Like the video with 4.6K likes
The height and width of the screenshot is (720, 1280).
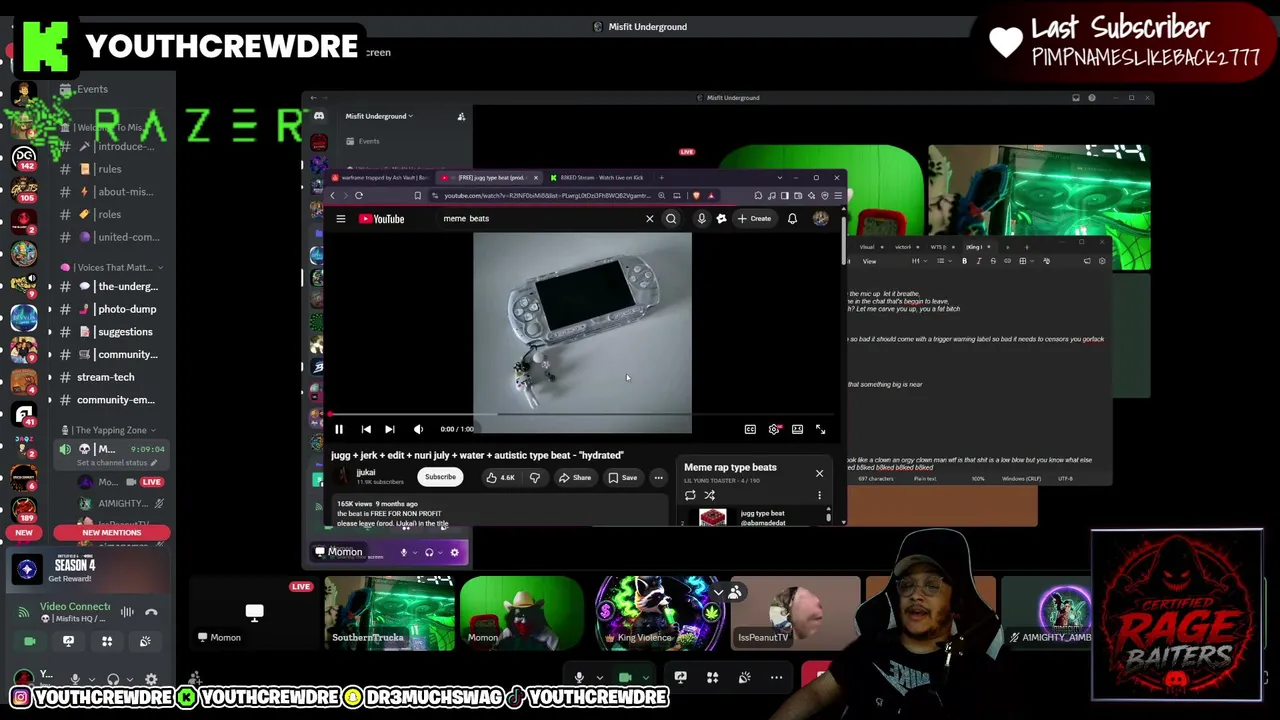point(500,478)
